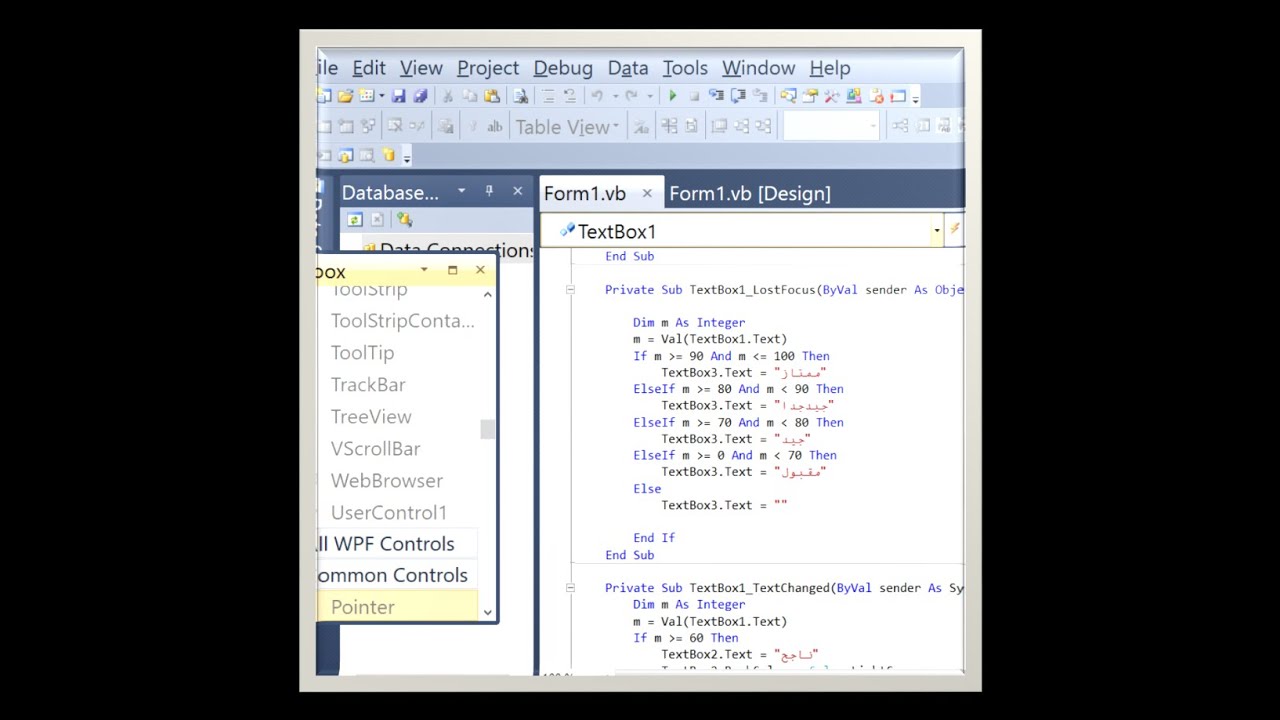The width and height of the screenshot is (1280, 720).
Task: Open the Help menu
Action: pos(830,68)
